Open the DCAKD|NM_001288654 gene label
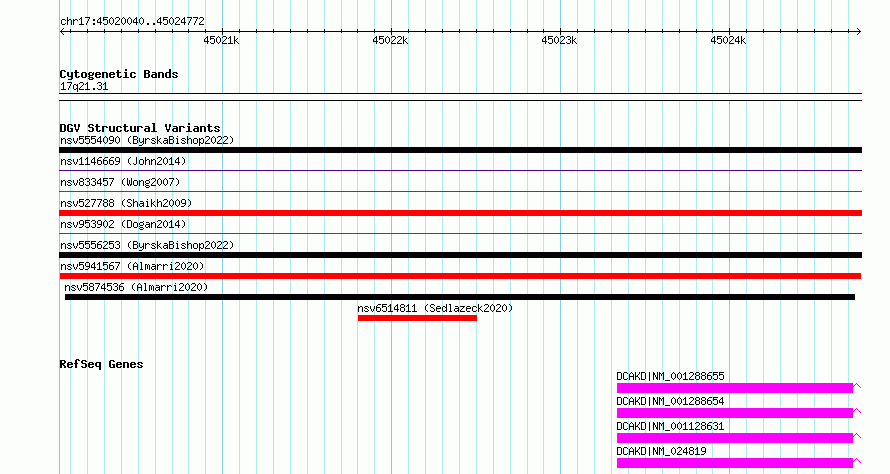This screenshot has height=474, width=890. pyautogui.click(x=670, y=401)
